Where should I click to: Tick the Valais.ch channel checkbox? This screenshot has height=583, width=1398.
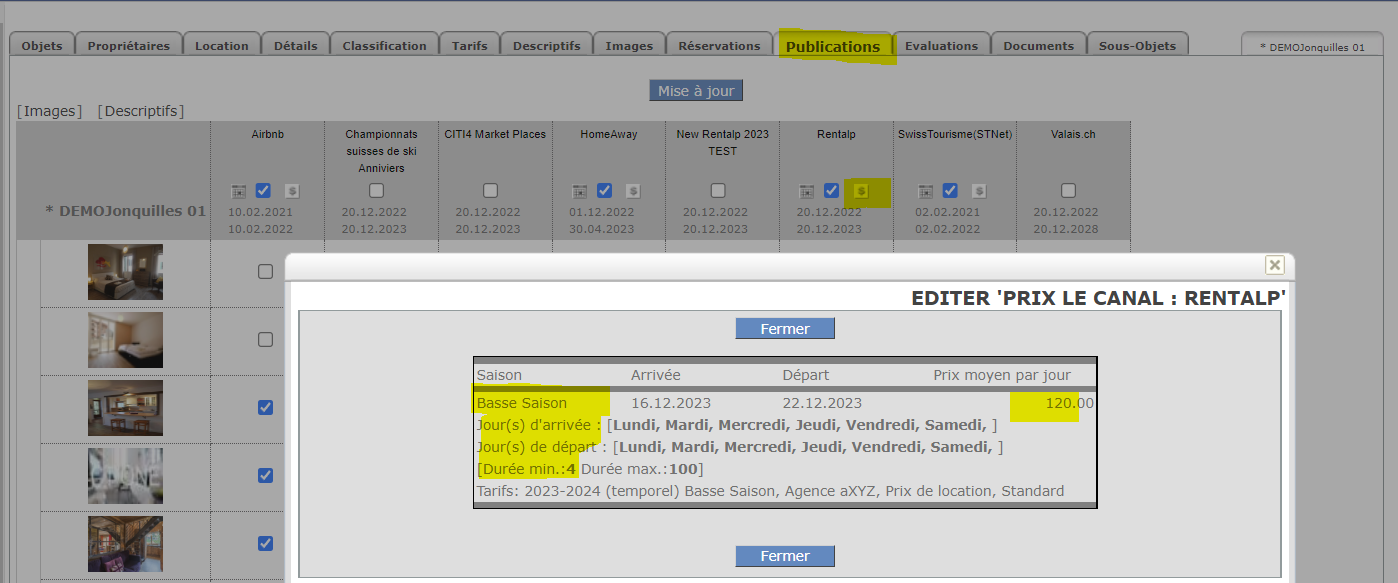click(x=1068, y=191)
